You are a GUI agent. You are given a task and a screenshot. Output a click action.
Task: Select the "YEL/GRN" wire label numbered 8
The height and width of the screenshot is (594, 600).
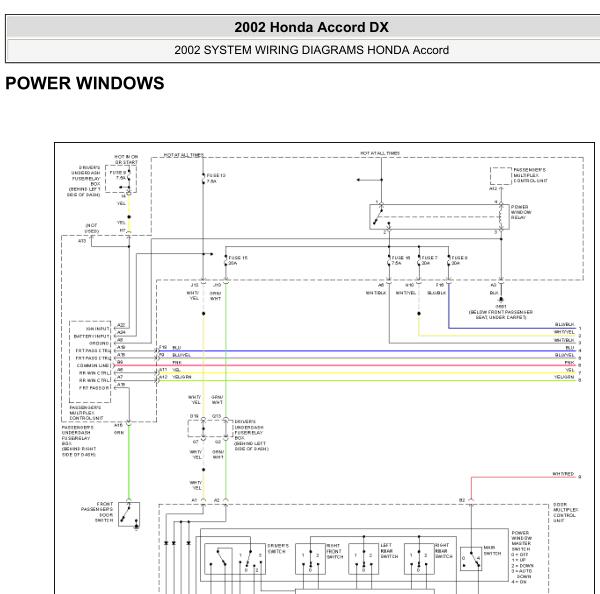coord(564,377)
